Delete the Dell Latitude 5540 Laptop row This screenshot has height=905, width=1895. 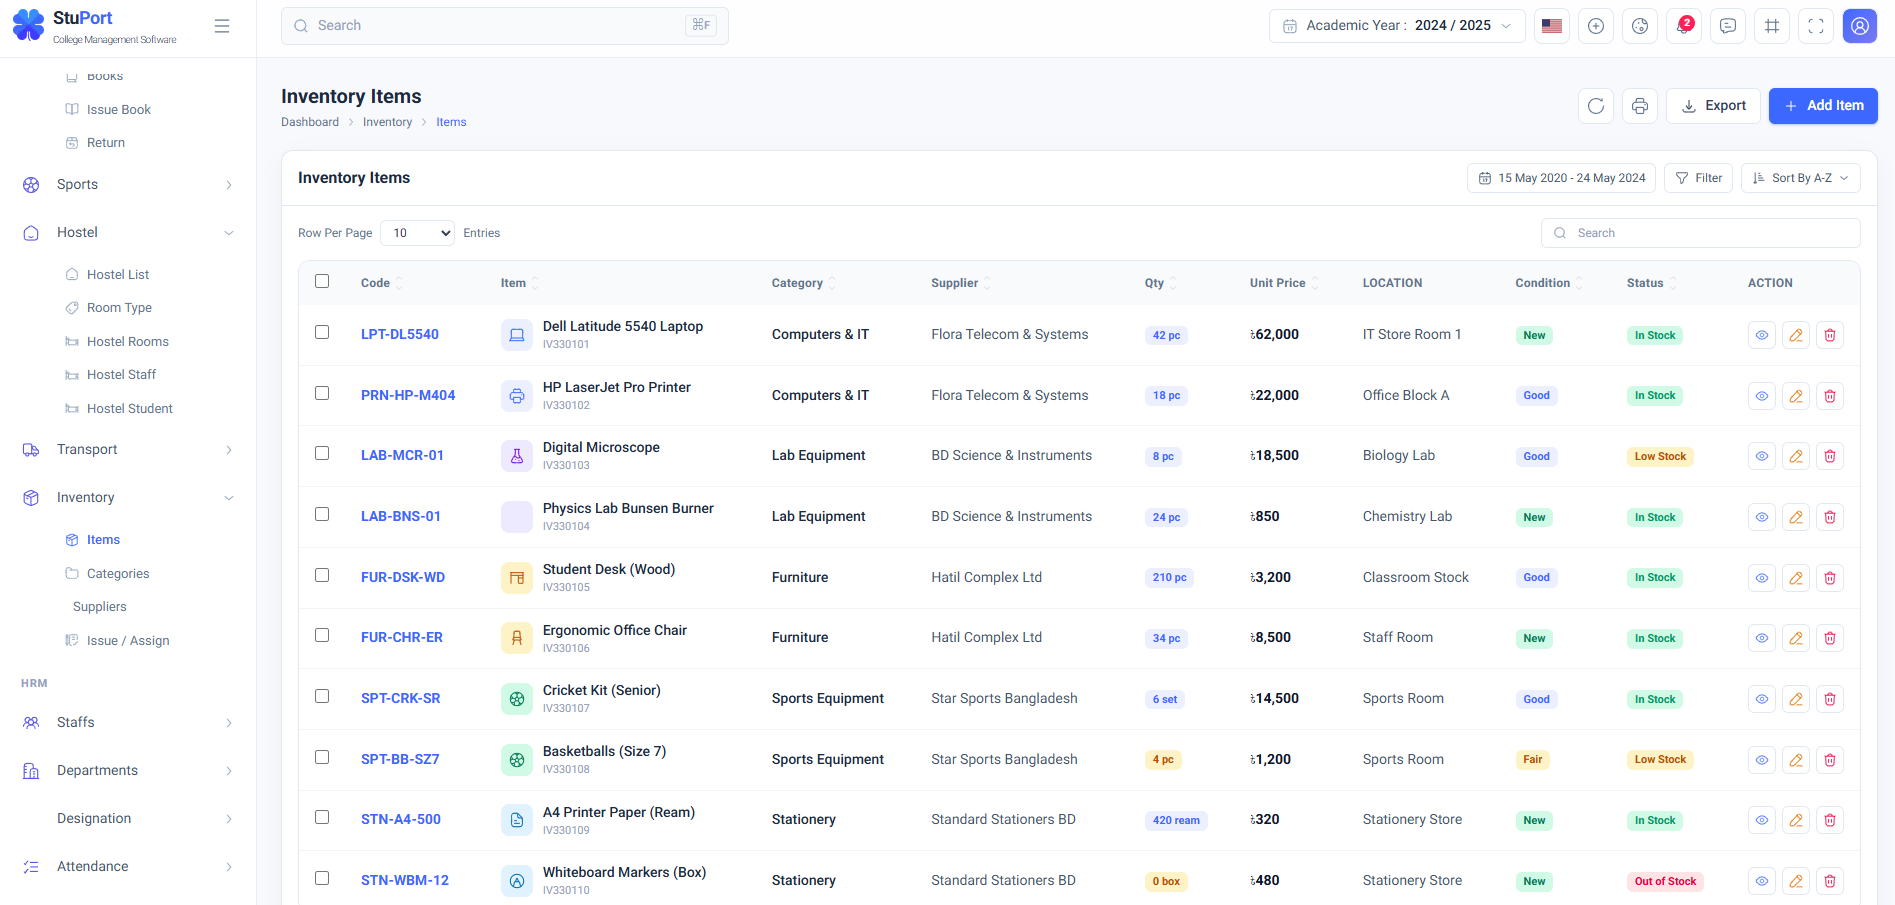coord(1830,335)
